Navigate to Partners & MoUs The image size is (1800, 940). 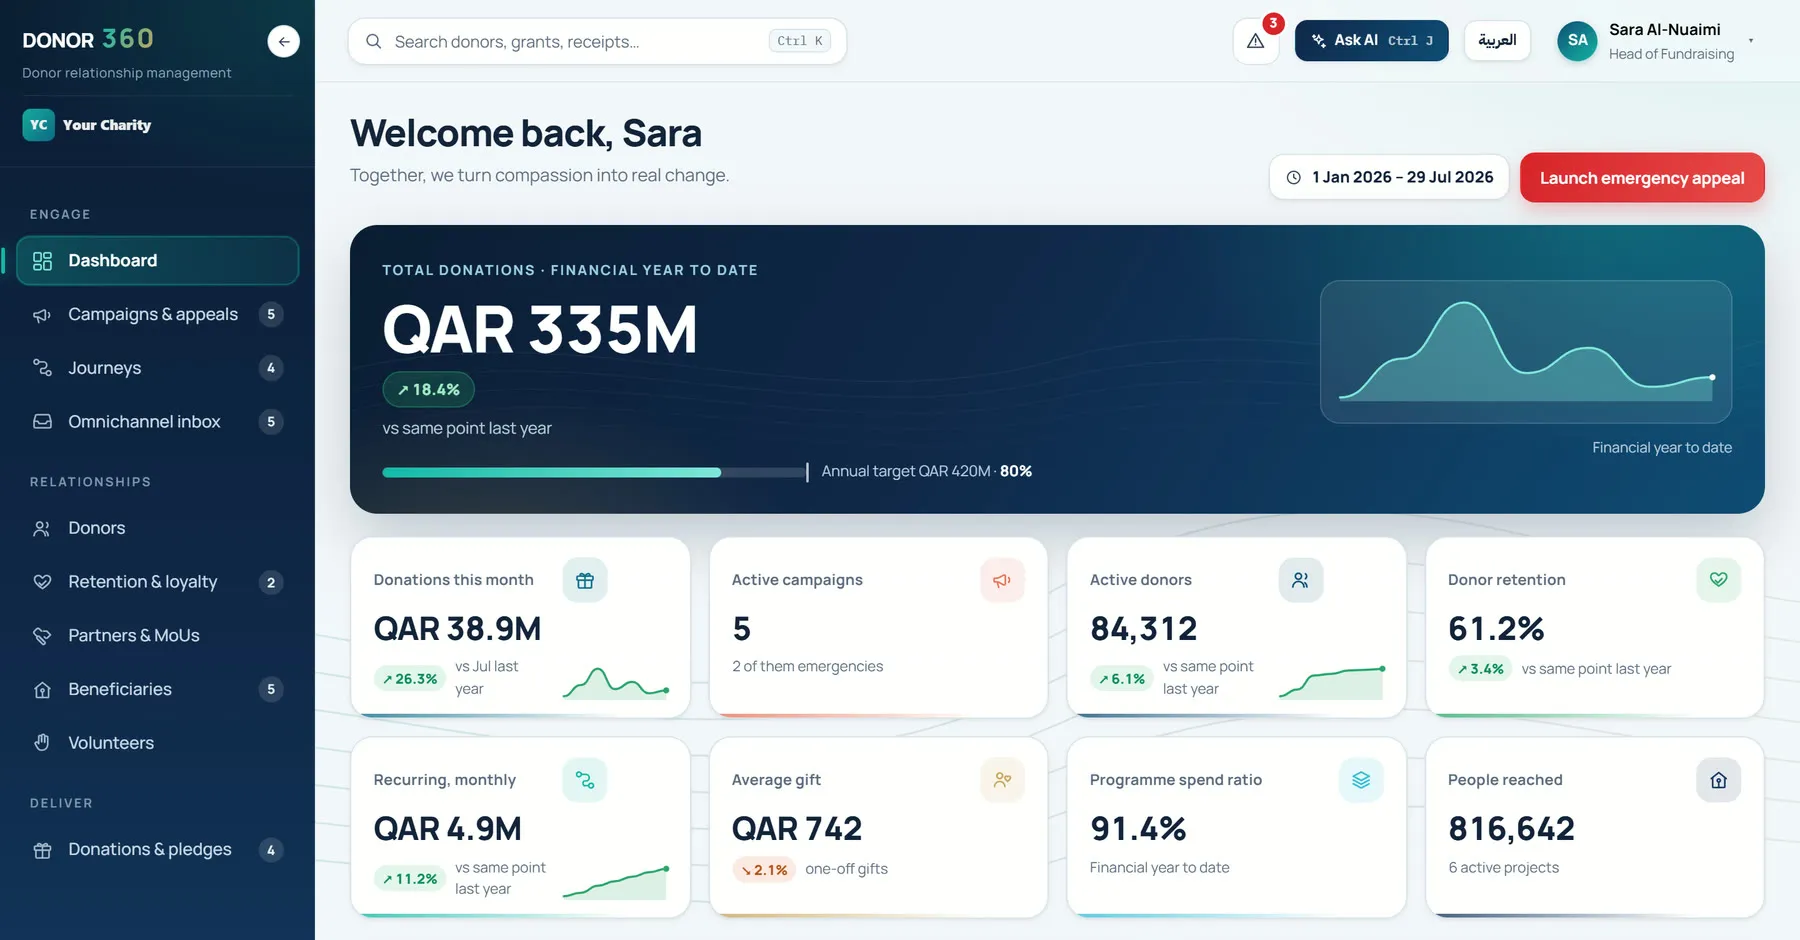click(x=158, y=636)
